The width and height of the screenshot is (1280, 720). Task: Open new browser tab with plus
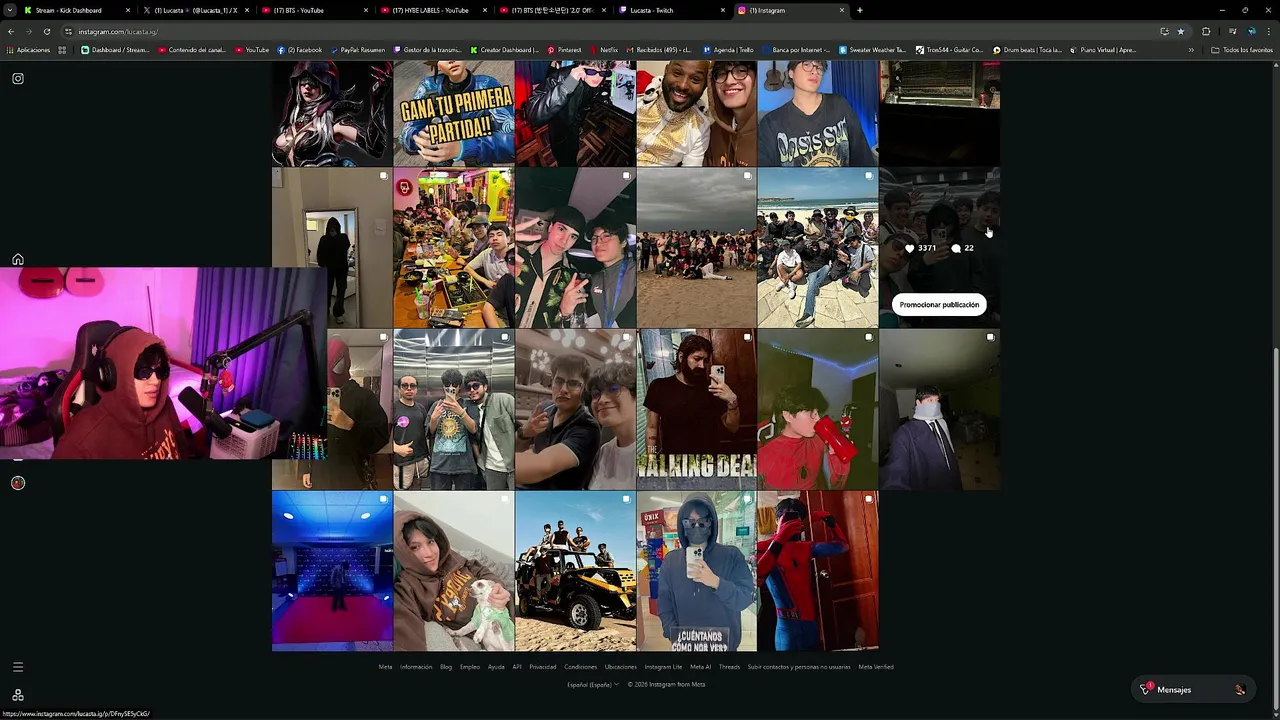(860, 10)
